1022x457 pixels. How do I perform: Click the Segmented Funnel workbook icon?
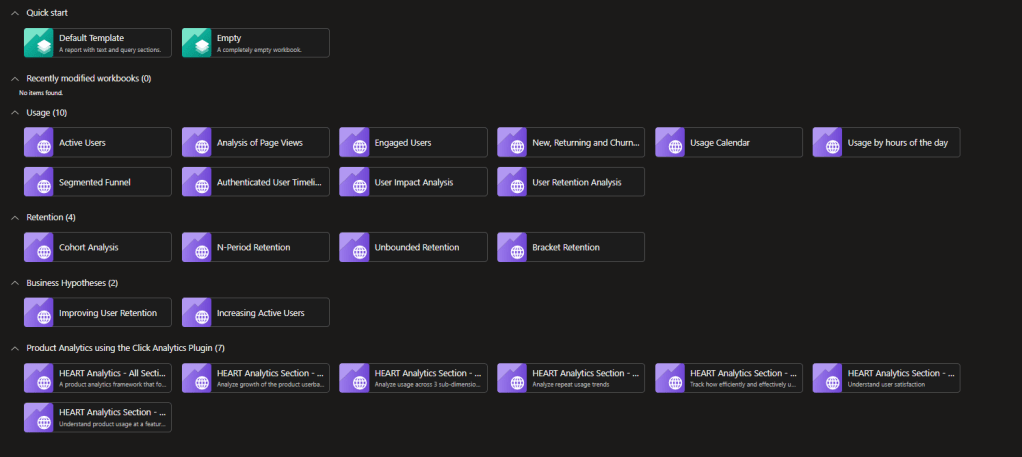coord(39,182)
